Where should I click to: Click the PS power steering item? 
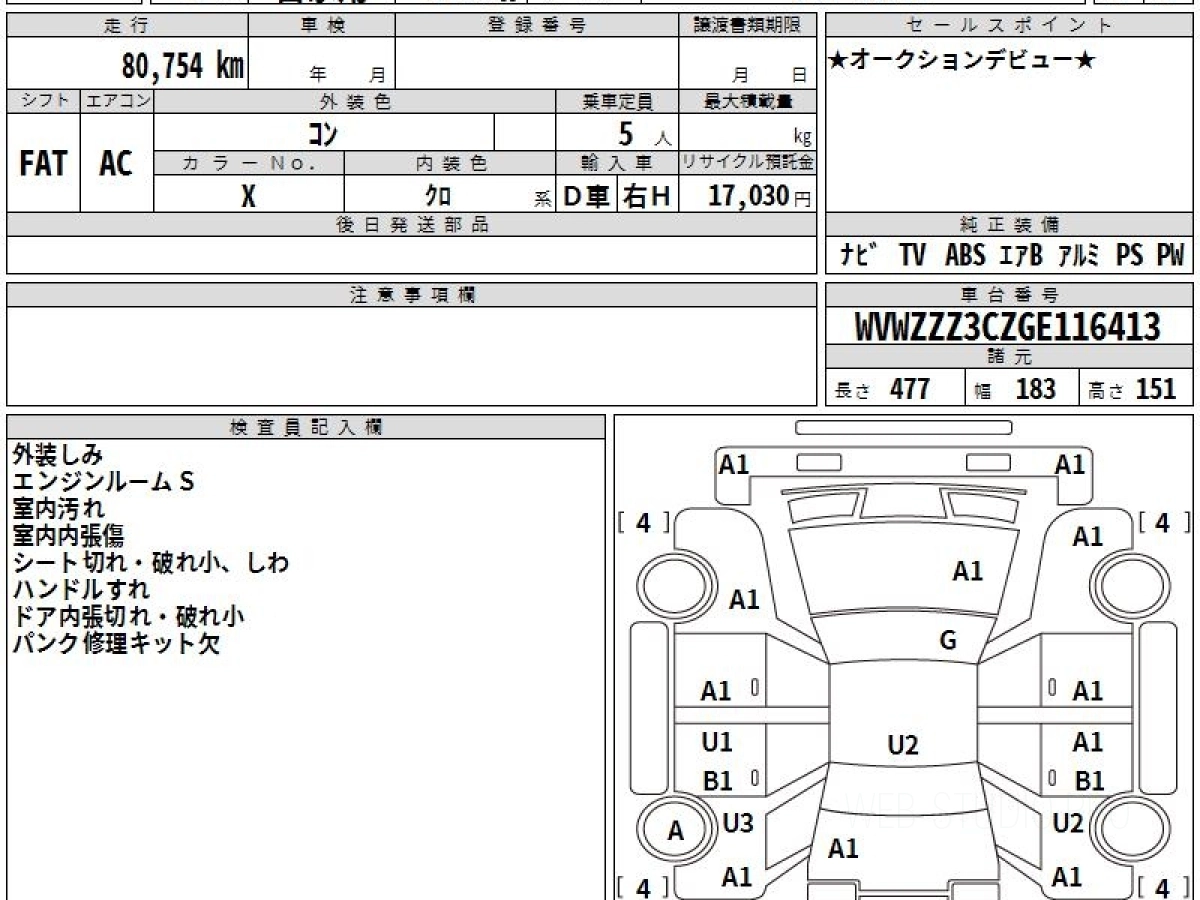tap(1129, 256)
